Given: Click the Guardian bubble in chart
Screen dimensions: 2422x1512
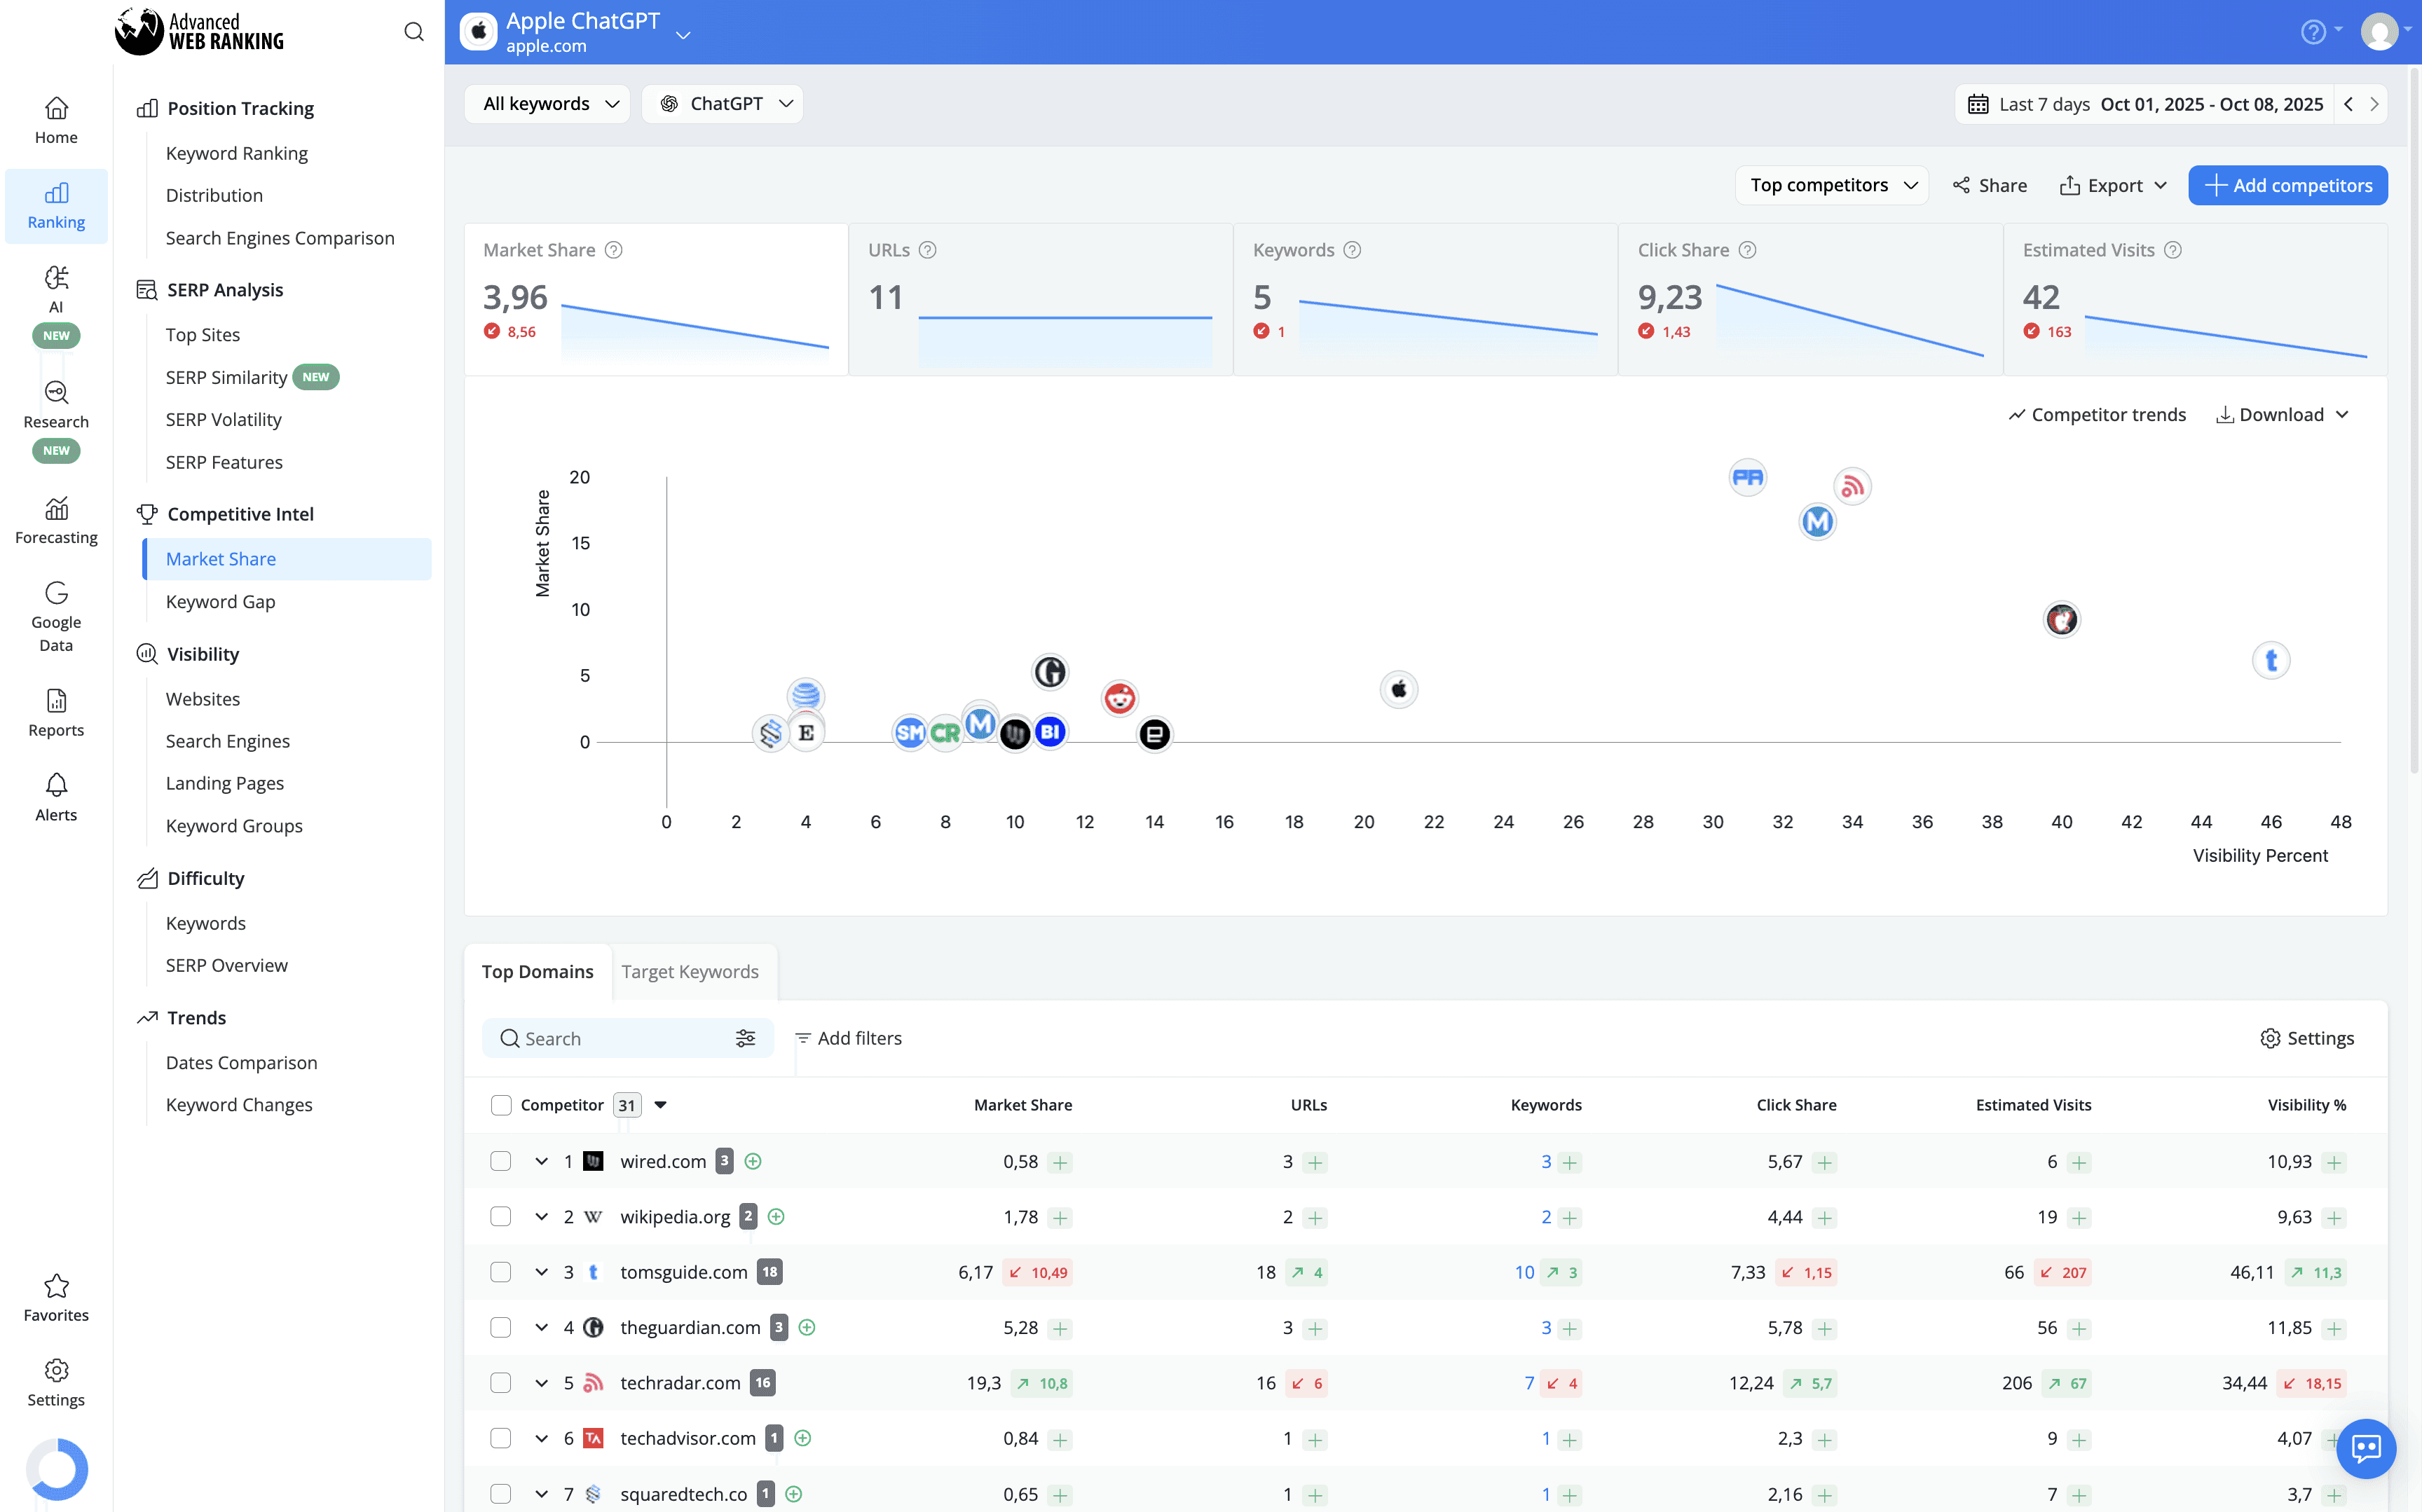Looking at the screenshot, I should tap(1049, 672).
